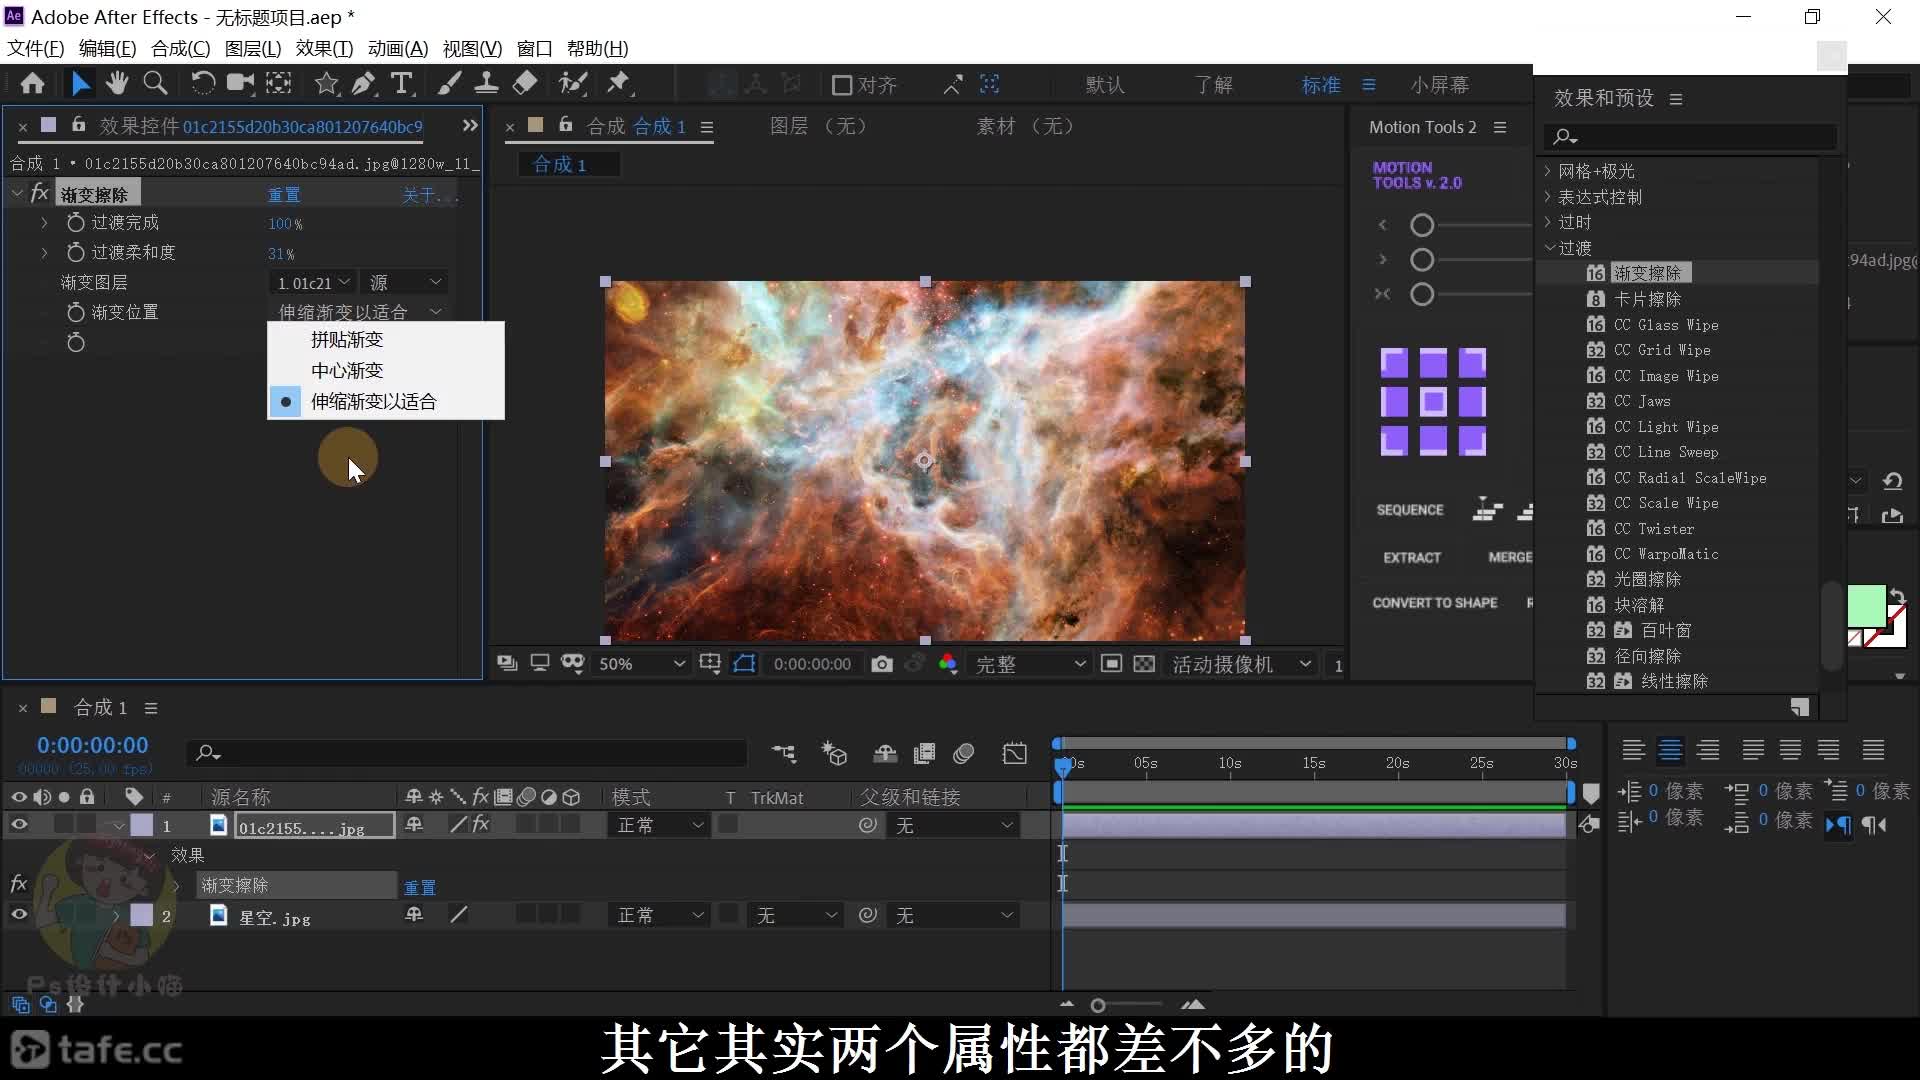
Task: Click the composition mini-flowchart icon in timeline
Action: click(x=784, y=753)
